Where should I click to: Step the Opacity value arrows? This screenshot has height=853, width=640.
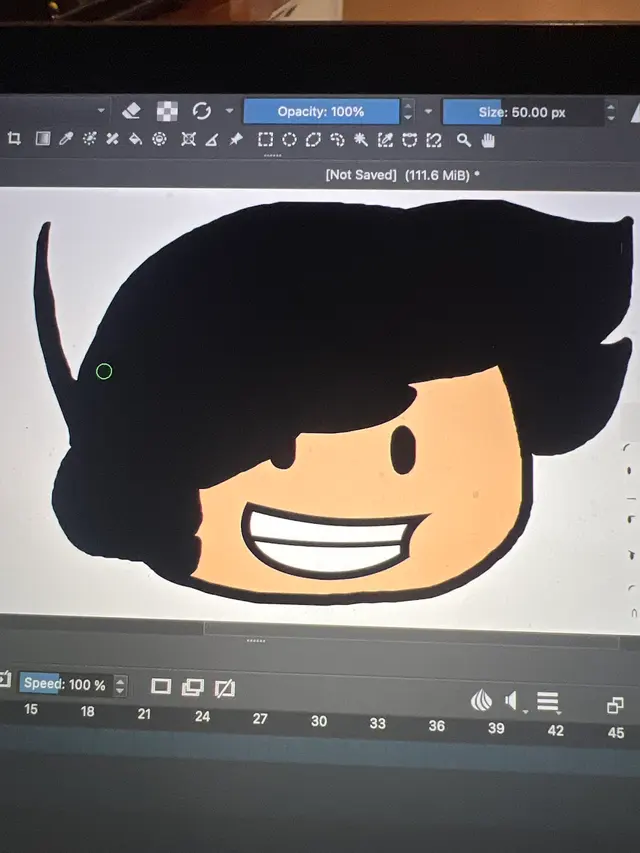[408, 112]
